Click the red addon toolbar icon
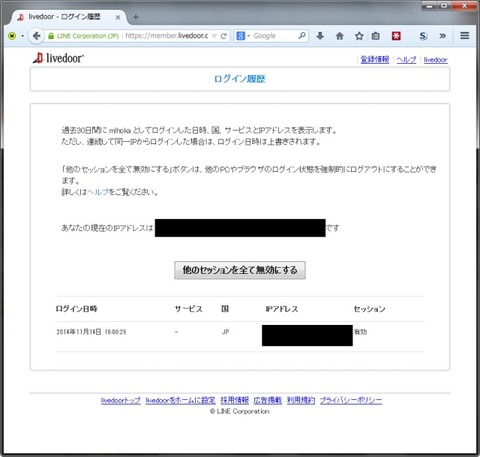The height and width of the screenshot is (457, 480). point(396,36)
